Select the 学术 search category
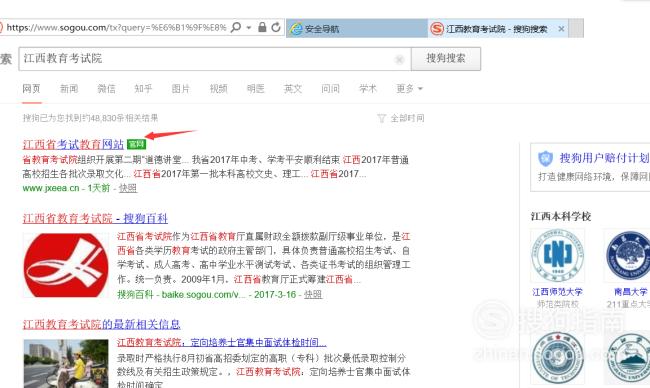Viewport: 650px width, 388px height. tap(368, 89)
